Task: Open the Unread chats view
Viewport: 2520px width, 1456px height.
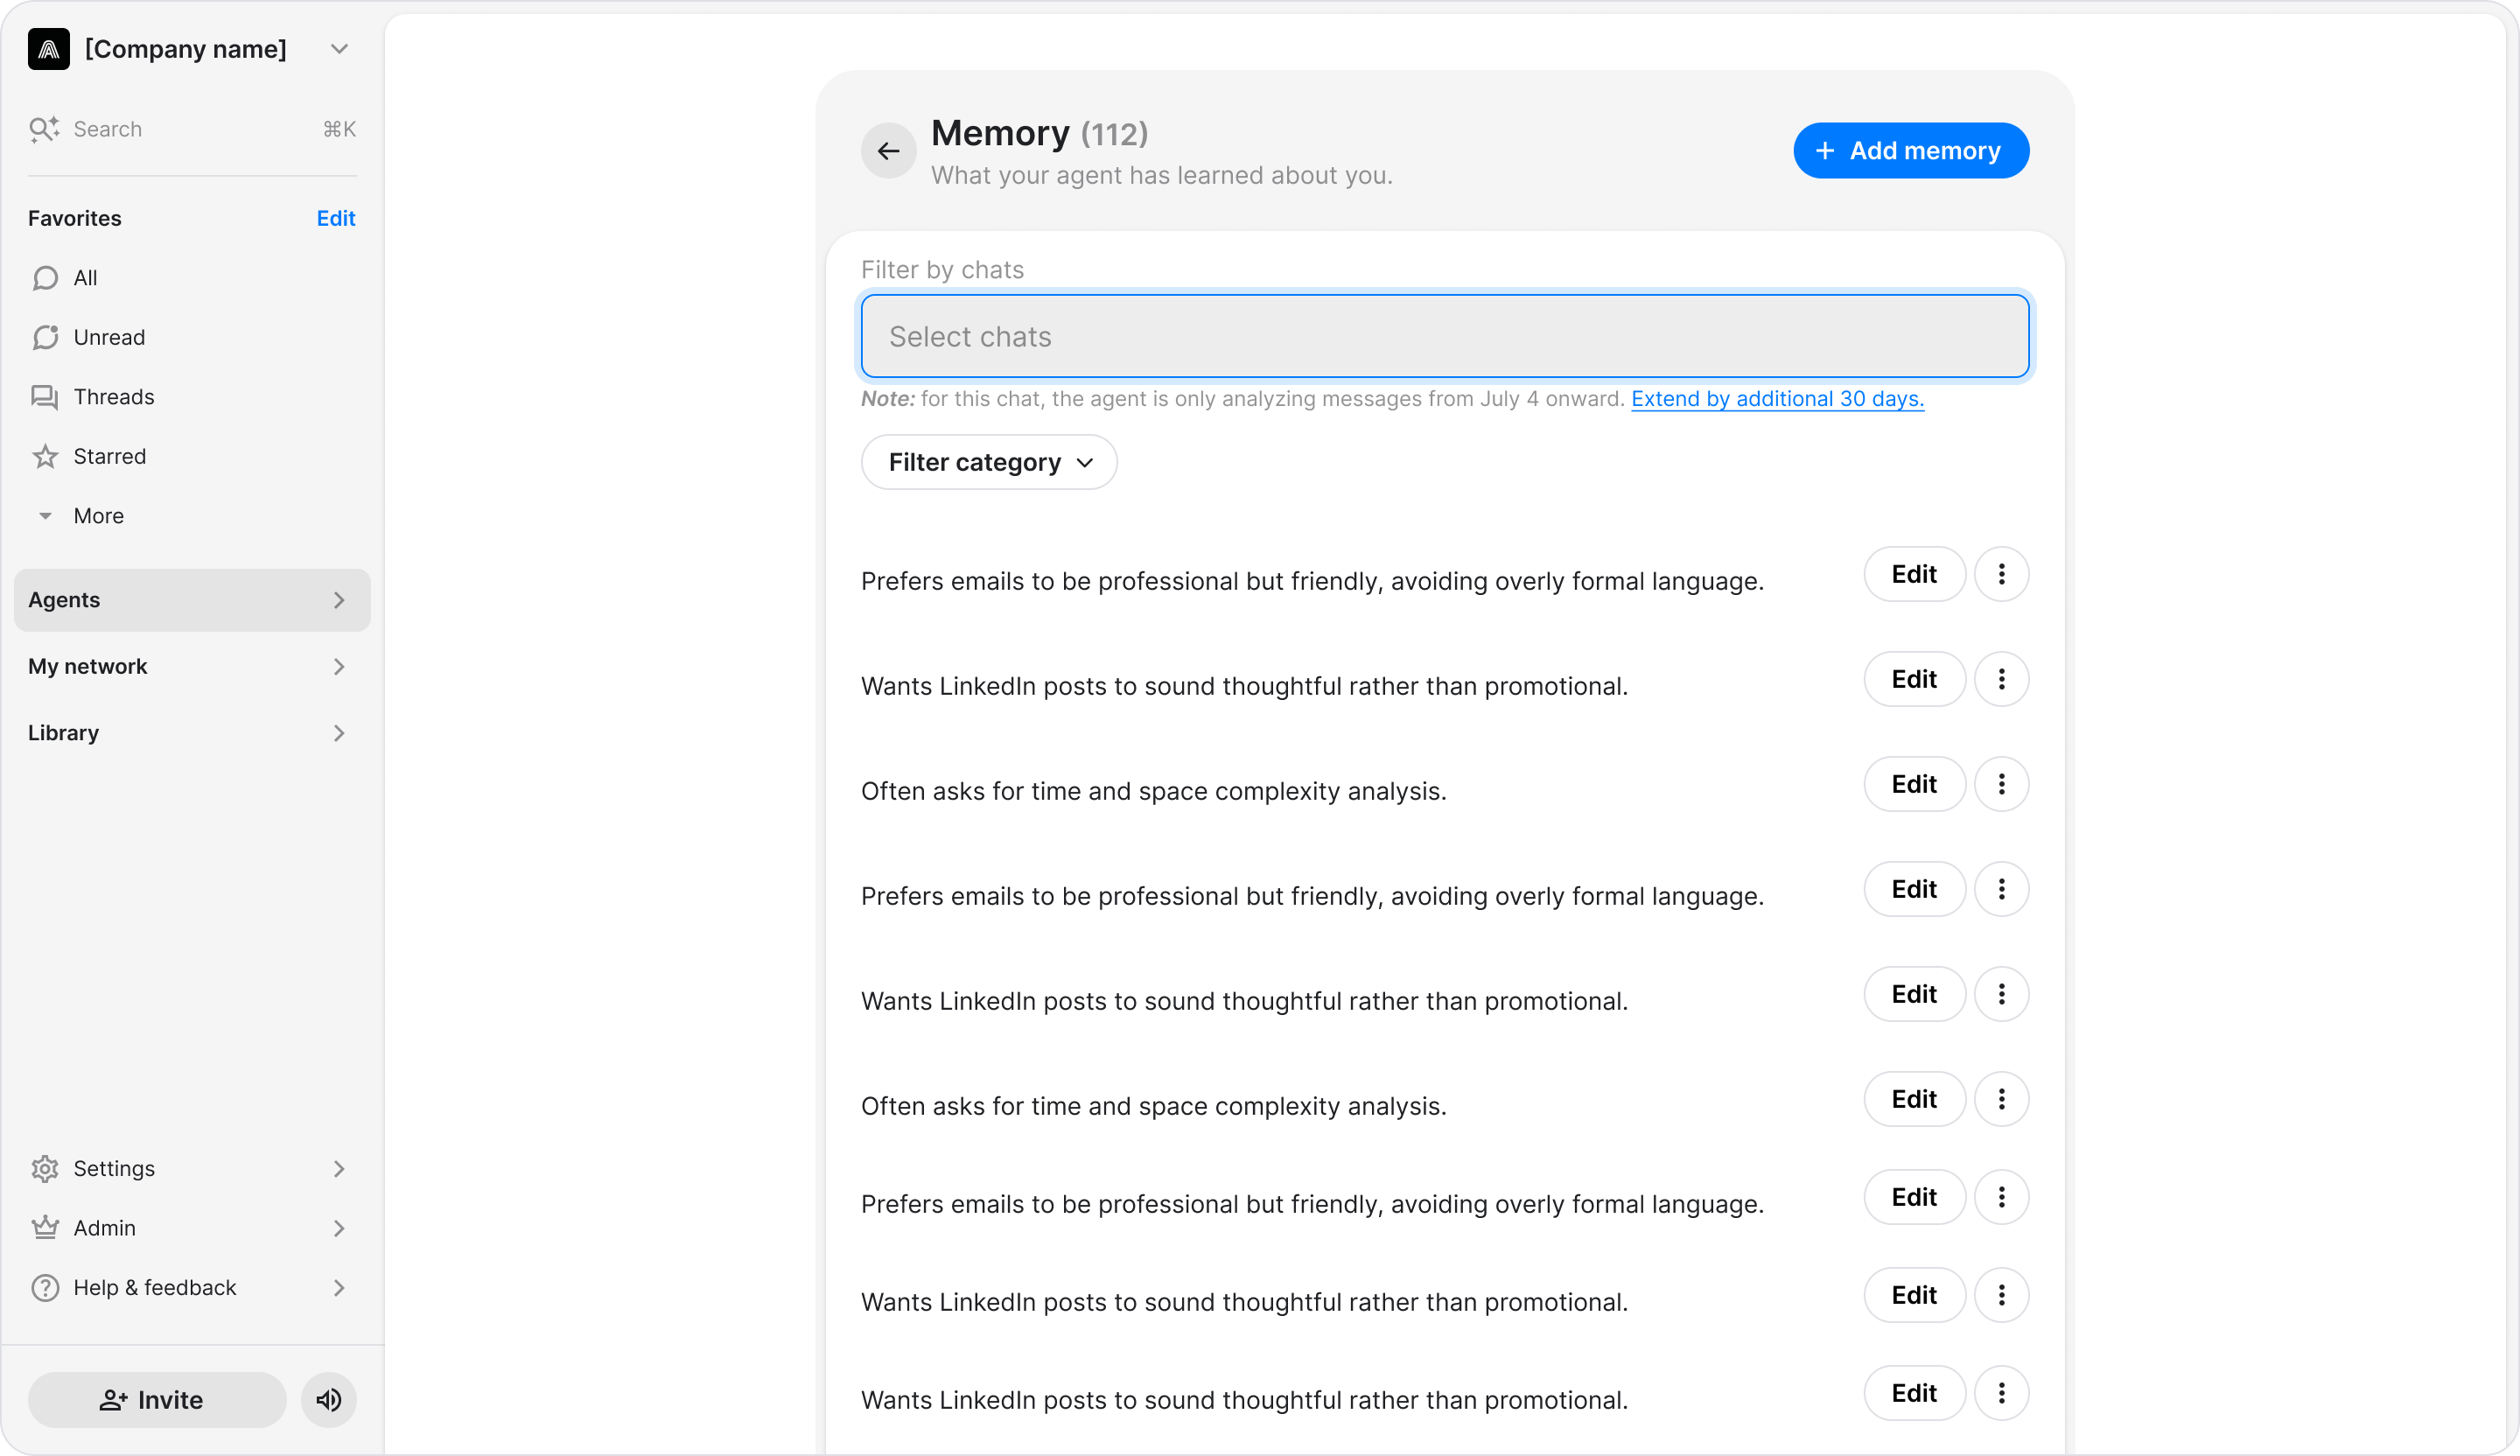Action: pyautogui.click(x=192, y=337)
